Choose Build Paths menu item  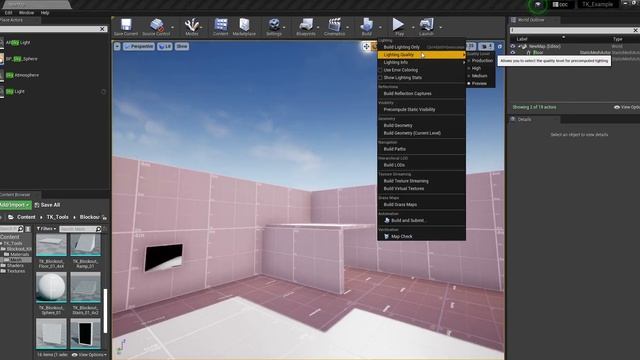[x=421, y=149]
